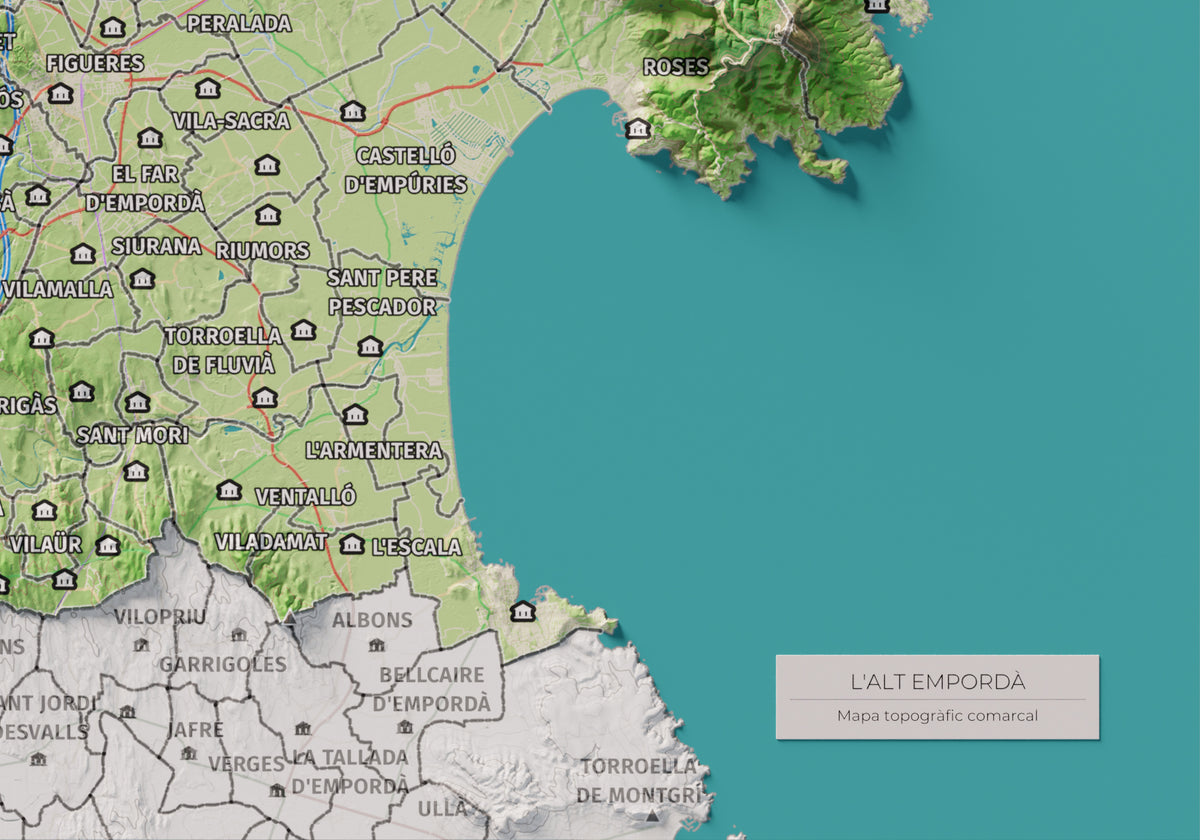Click the GARRIGOLES label

[x=223, y=664]
